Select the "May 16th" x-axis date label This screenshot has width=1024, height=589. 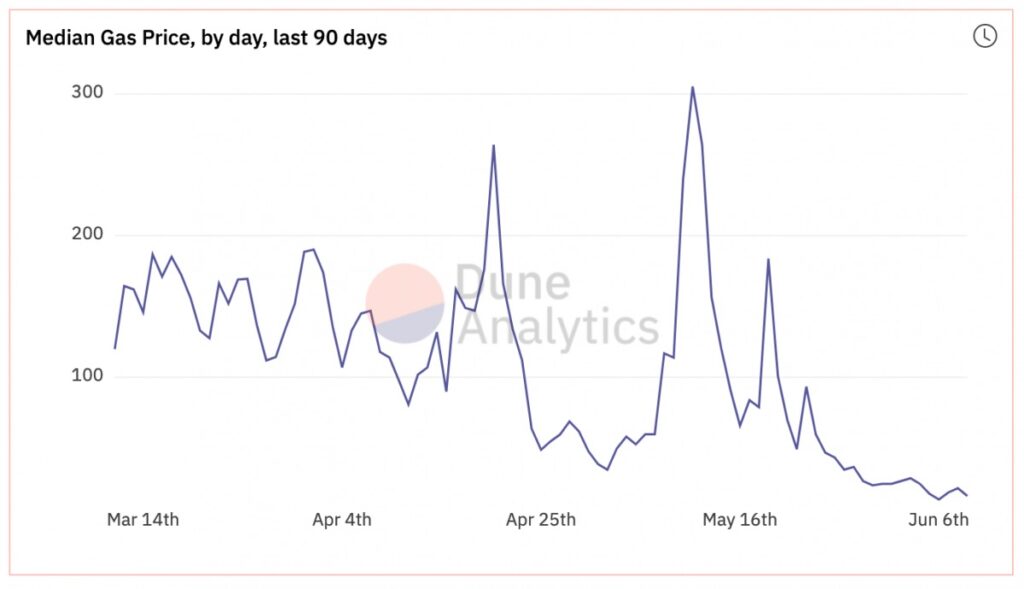point(740,519)
